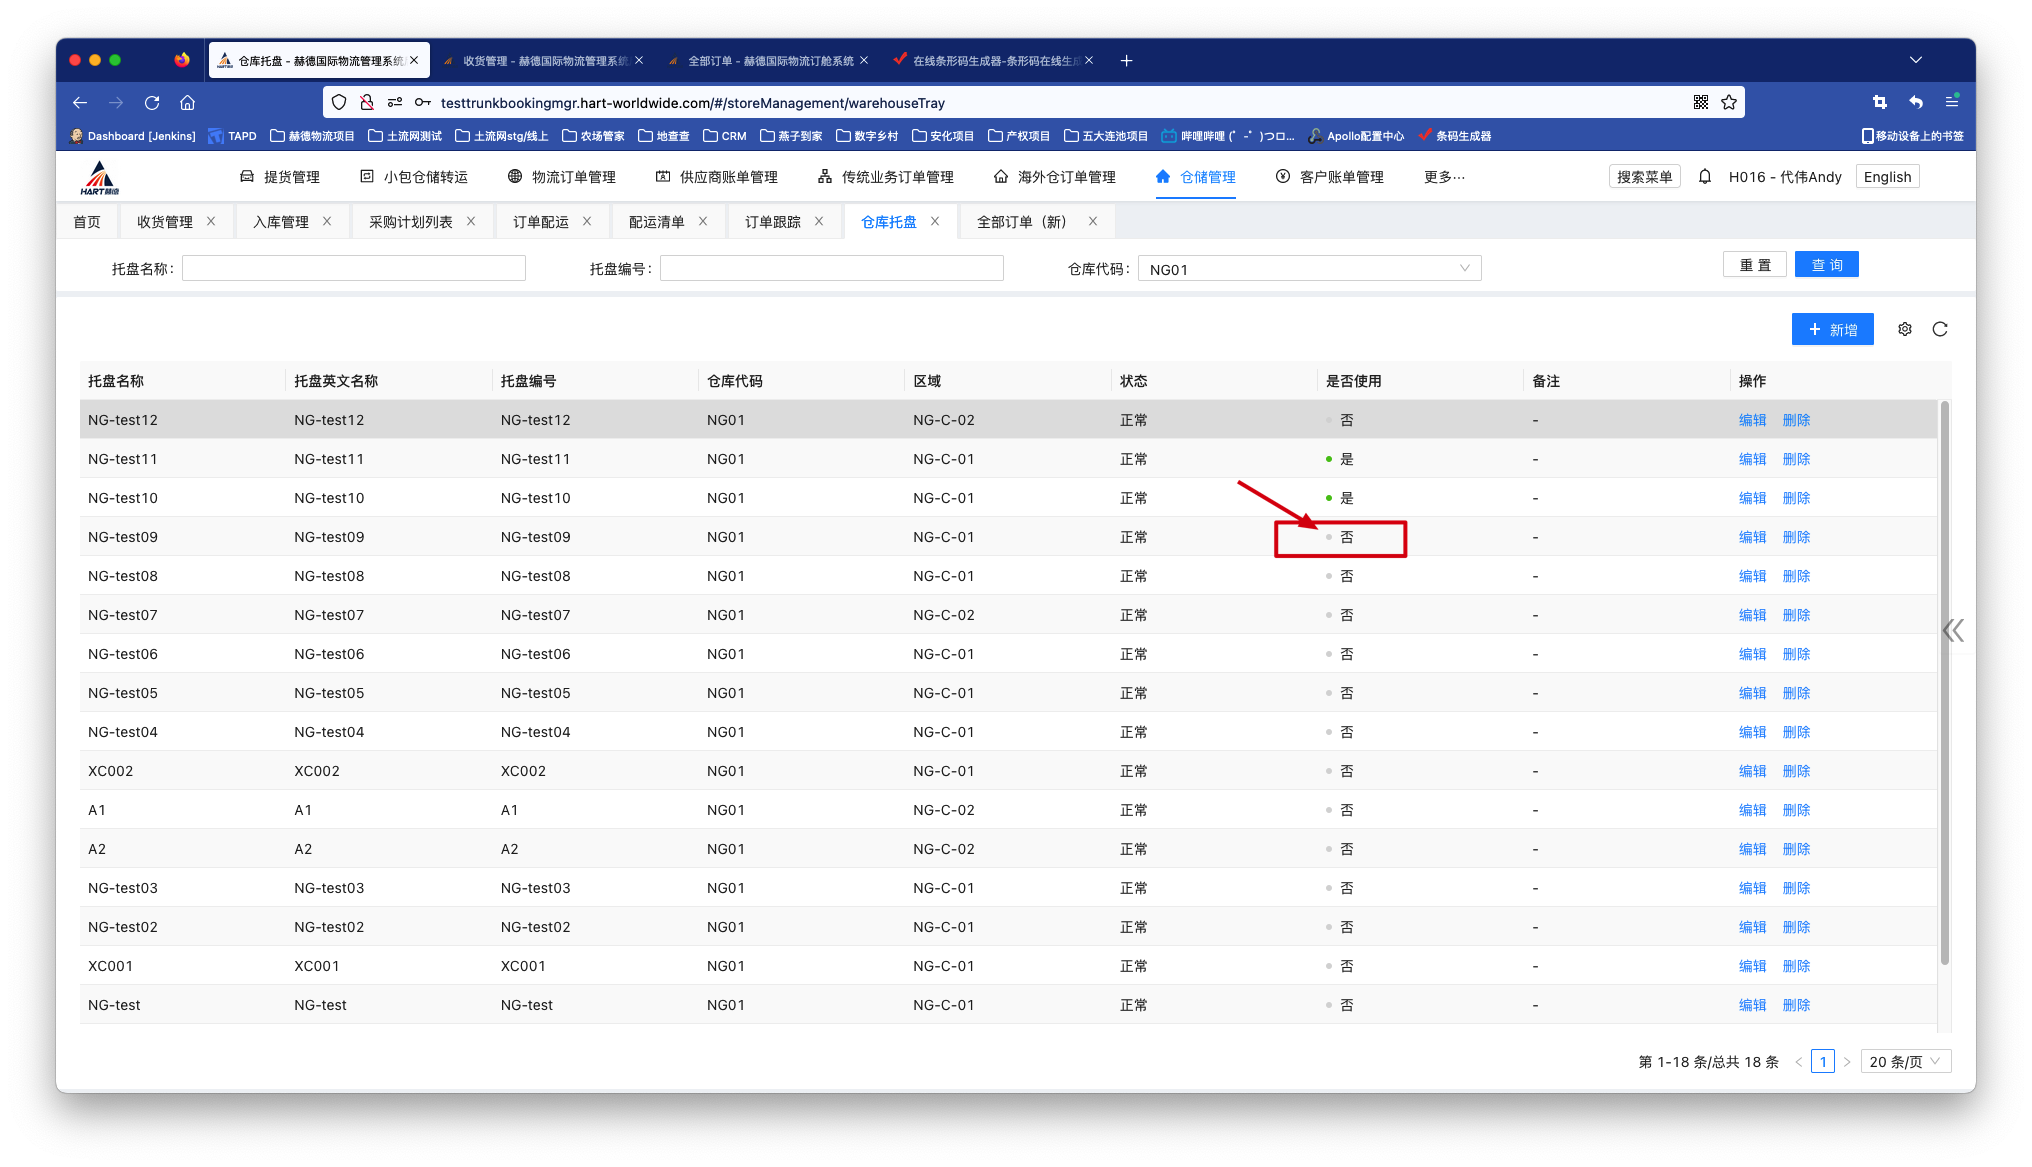Click the table refresh icon
2032x1167 pixels.
(x=1940, y=329)
